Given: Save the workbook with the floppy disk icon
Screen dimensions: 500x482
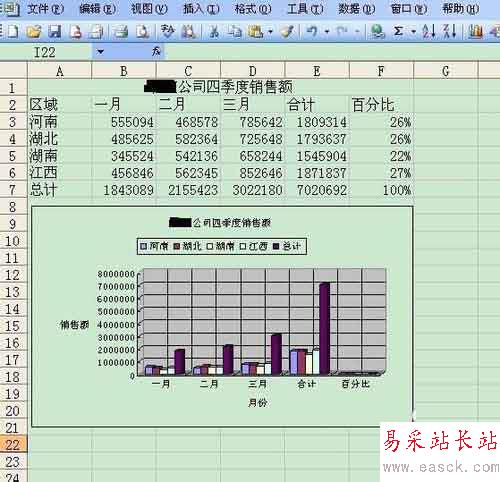Looking at the screenshot, I should pyautogui.click(x=55, y=32).
